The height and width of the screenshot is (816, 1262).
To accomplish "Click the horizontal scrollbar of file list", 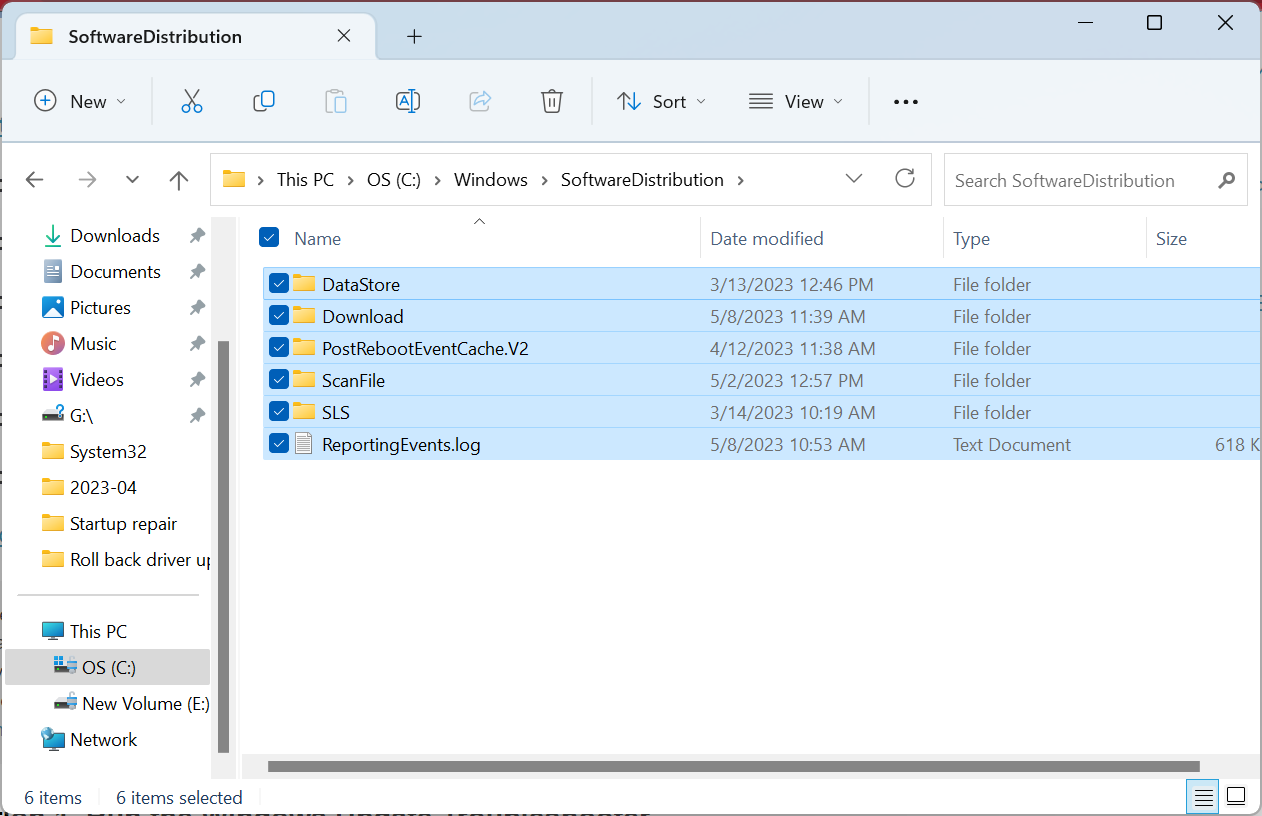I will (733, 767).
